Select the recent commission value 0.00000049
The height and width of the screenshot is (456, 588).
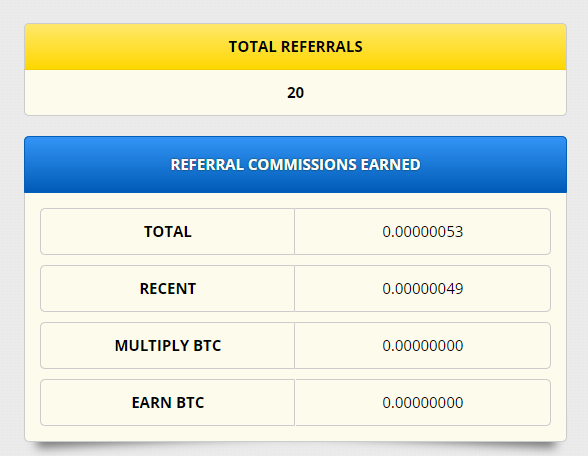click(x=423, y=289)
